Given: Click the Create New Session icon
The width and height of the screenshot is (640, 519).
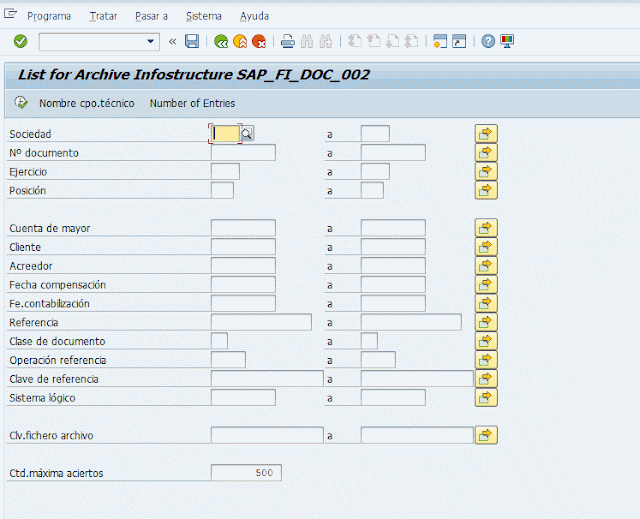Looking at the screenshot, I should pos(440,41).
